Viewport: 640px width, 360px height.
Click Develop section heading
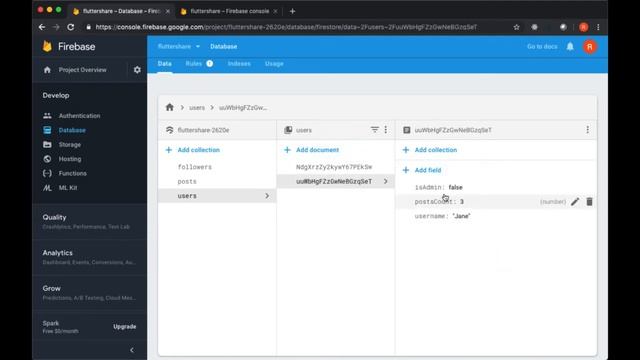(x=56, y=95)
